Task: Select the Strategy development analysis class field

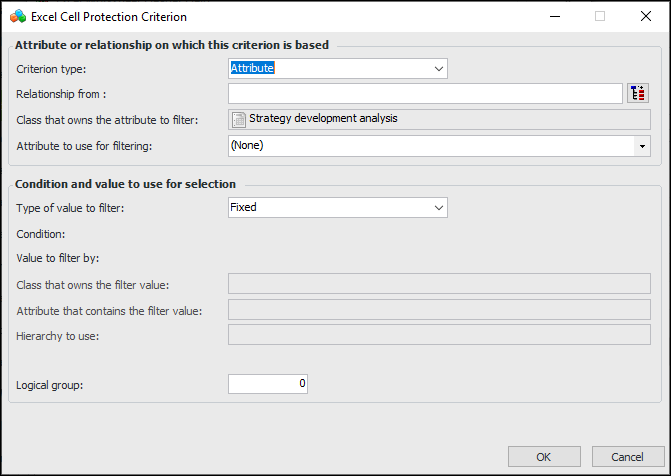Action: point(440,119)
